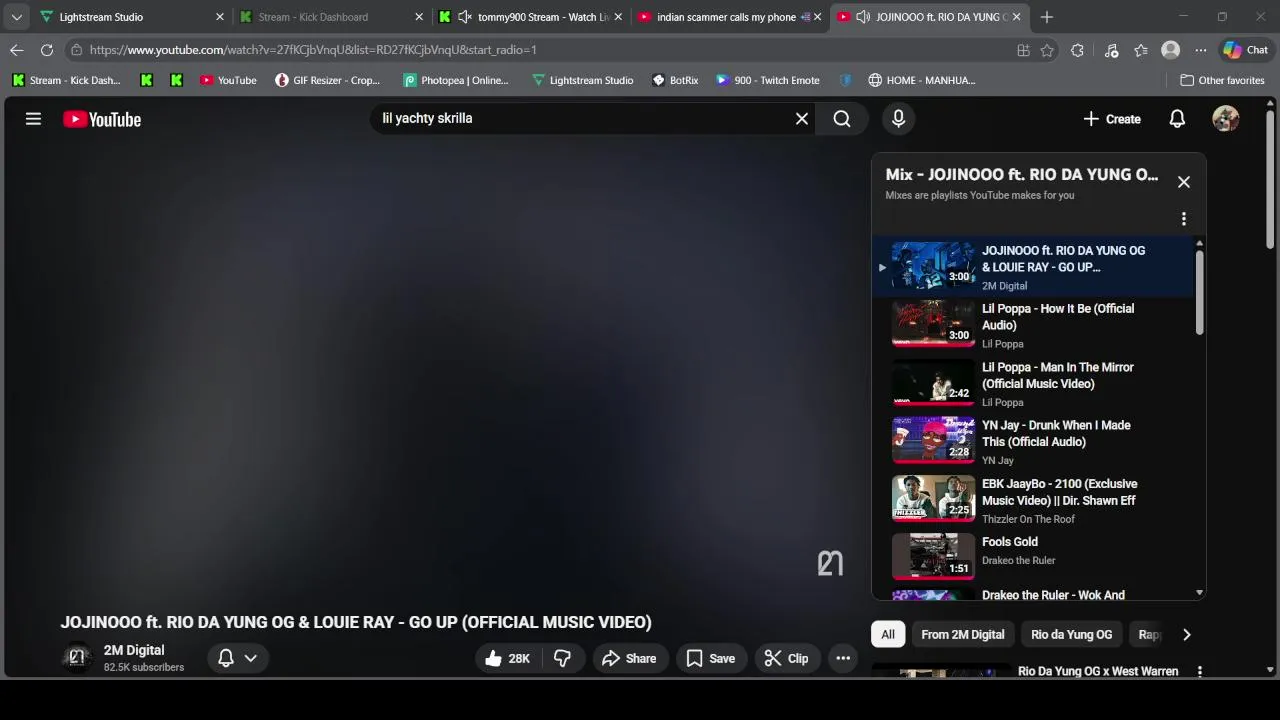Open the YouTube guide hamburger menu

(33, 119)
